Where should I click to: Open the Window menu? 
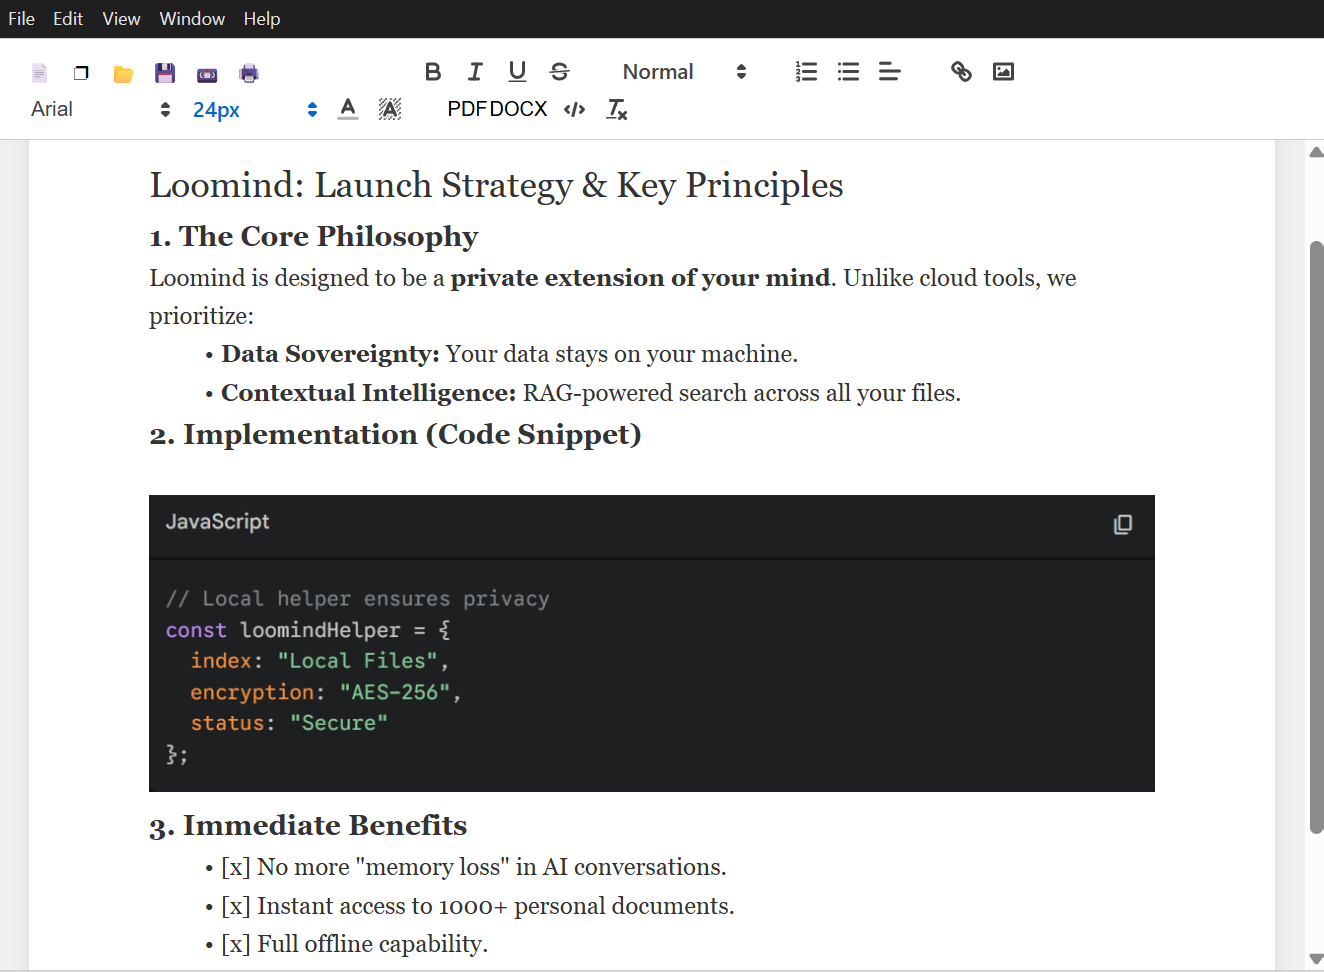pyautogui.click(x=192, y=18)
